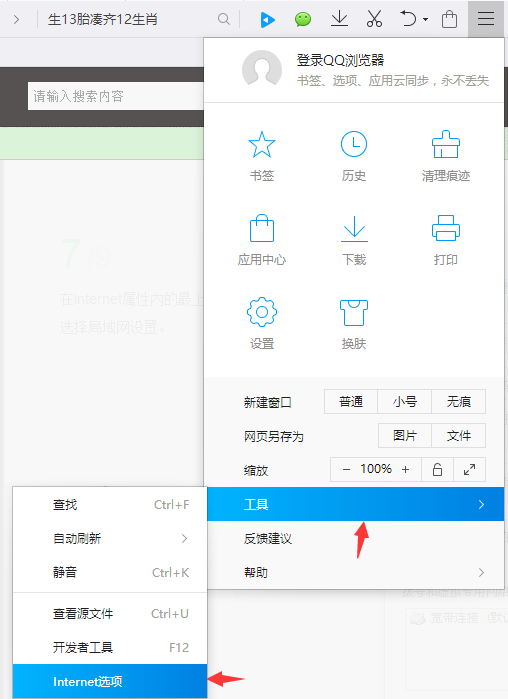The height and width of the screenshot is (699, 508).
Task: Save webpage as 图片 image
Action: 405,436
